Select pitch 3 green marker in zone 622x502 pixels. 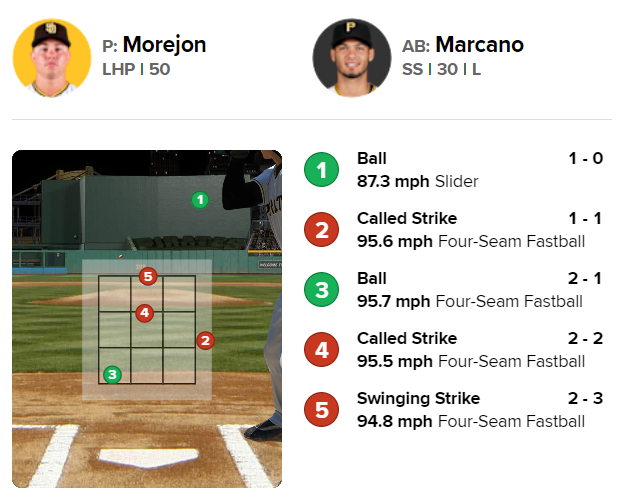click(x=112, y=375)
